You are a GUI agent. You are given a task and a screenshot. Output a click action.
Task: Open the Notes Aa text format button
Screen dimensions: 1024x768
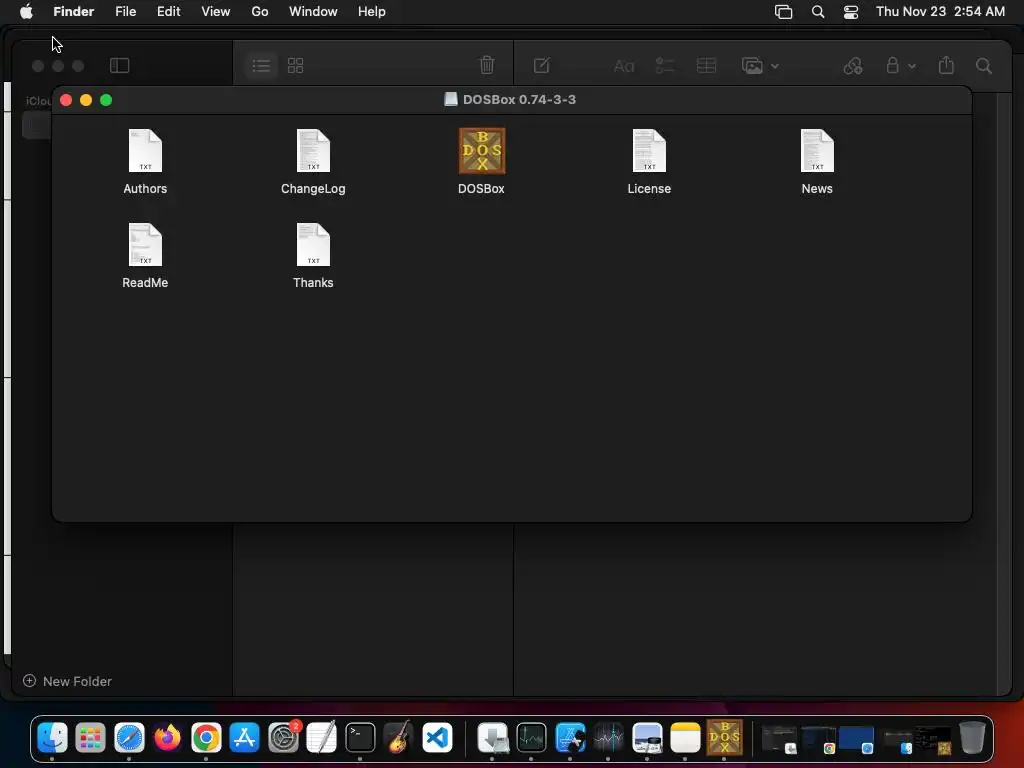tap(624, 66)
